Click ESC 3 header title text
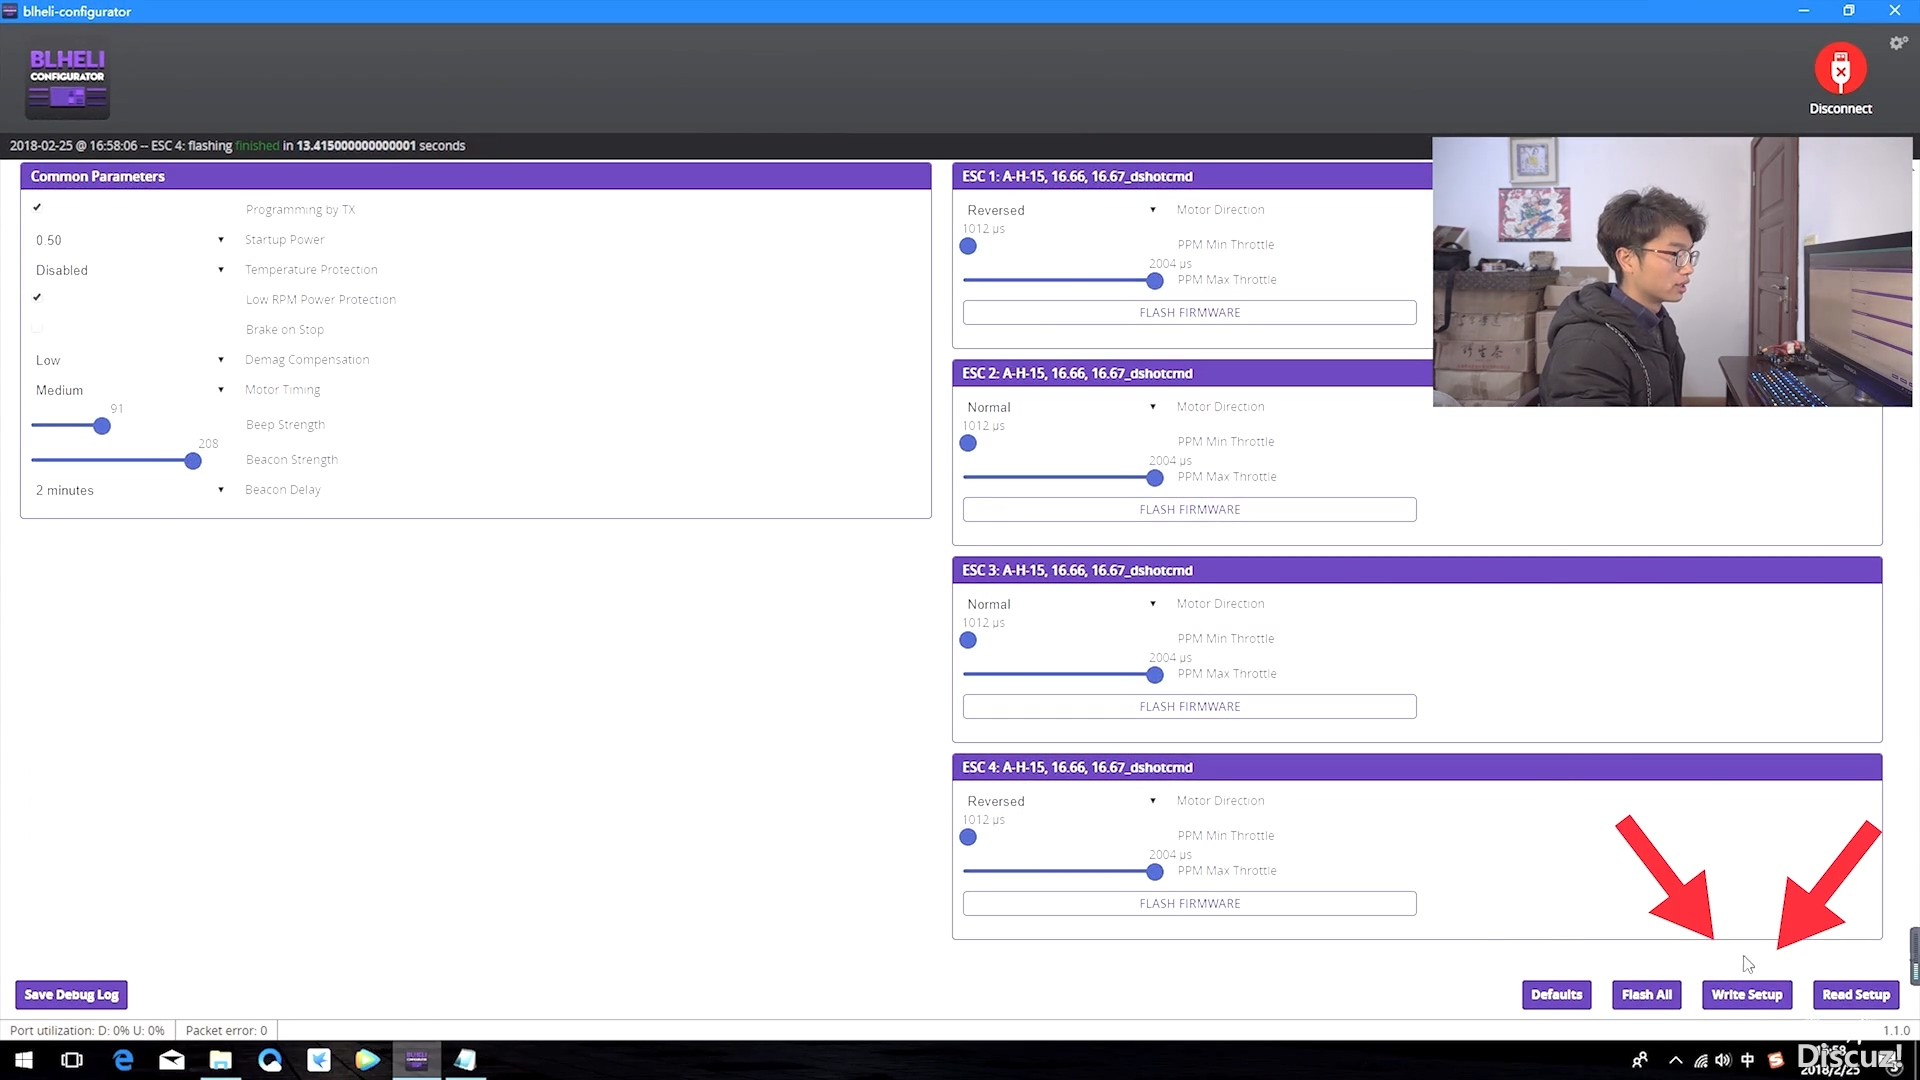Viewport: 1920px width, 1080px height. [1077, 570]
